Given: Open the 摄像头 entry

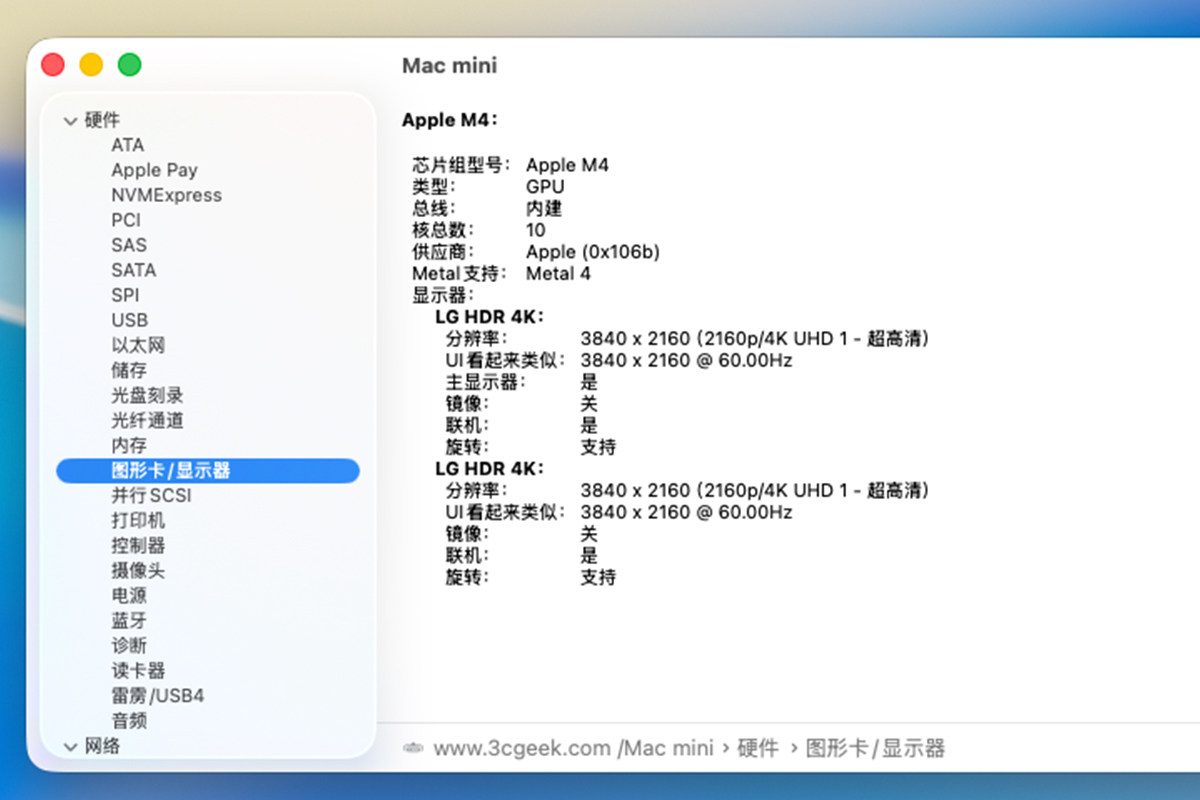Looking at the screenshot, I should pos(138,570).
